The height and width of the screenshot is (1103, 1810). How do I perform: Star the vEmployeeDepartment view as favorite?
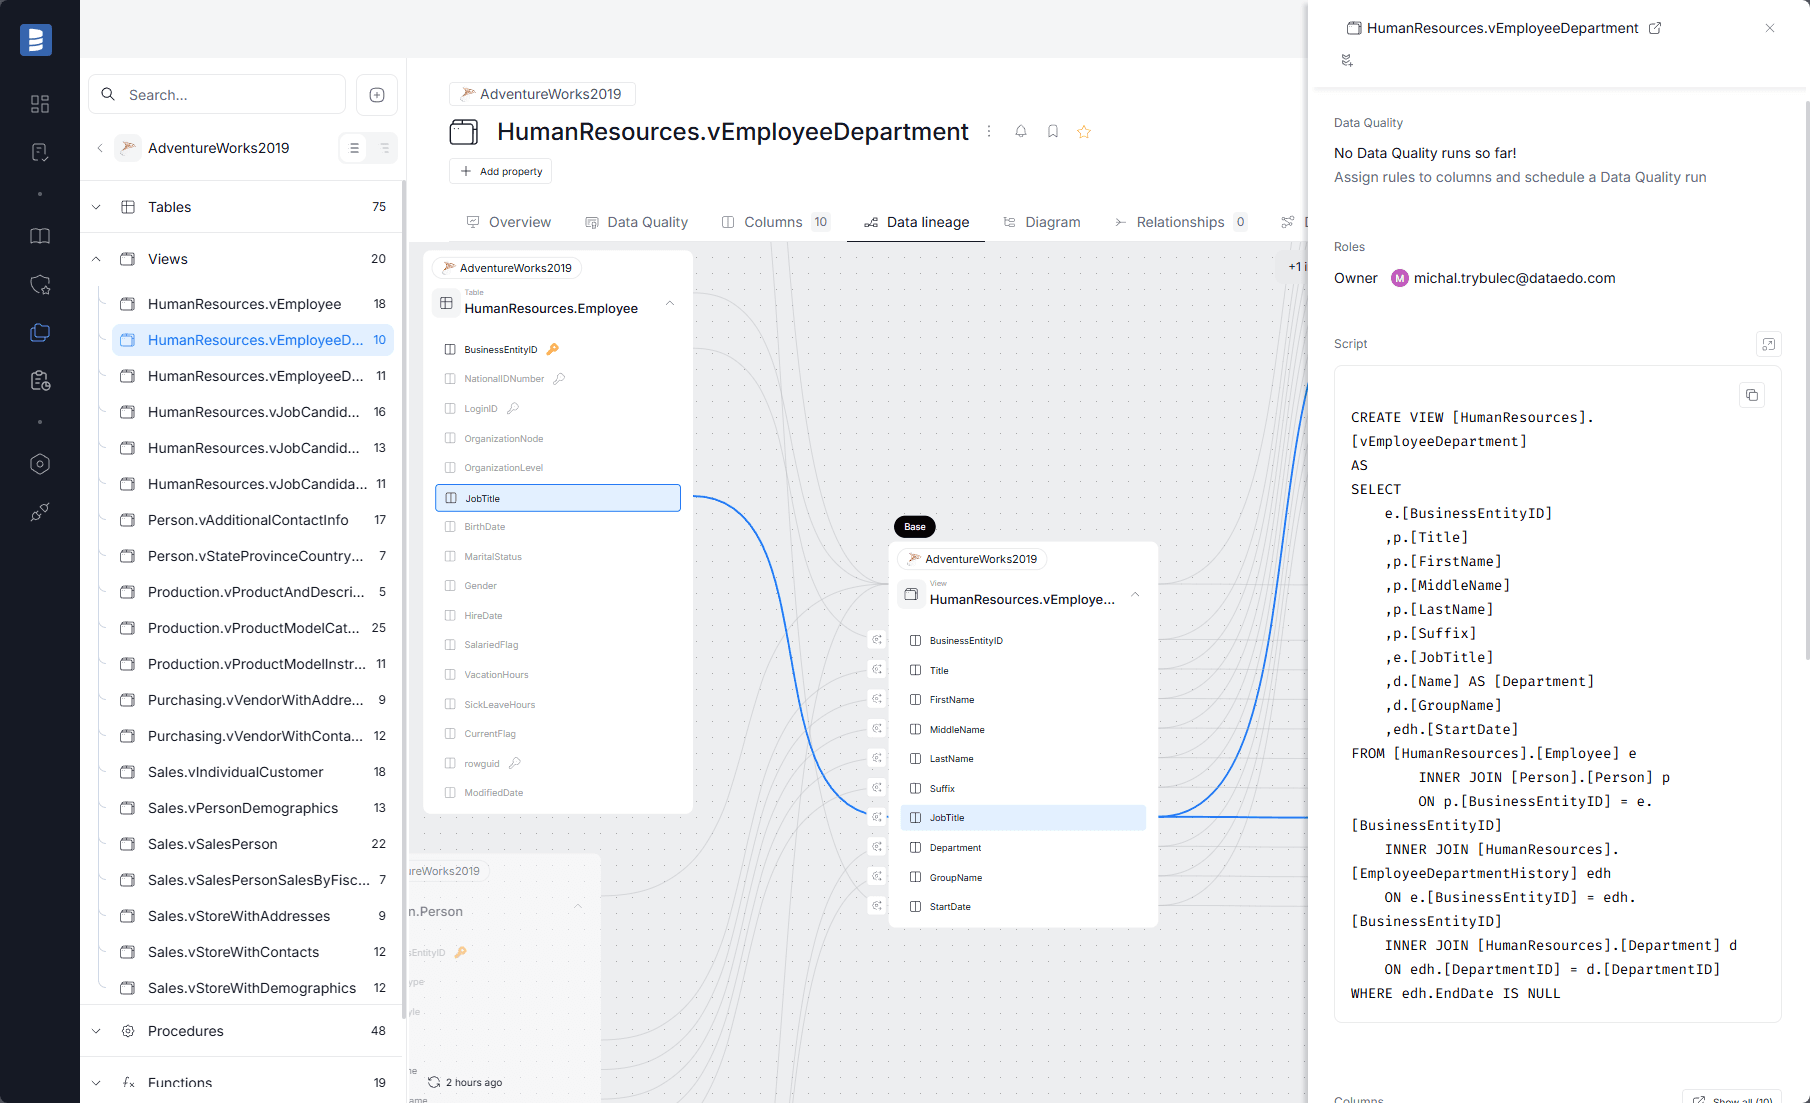(x=1084, y=132)
